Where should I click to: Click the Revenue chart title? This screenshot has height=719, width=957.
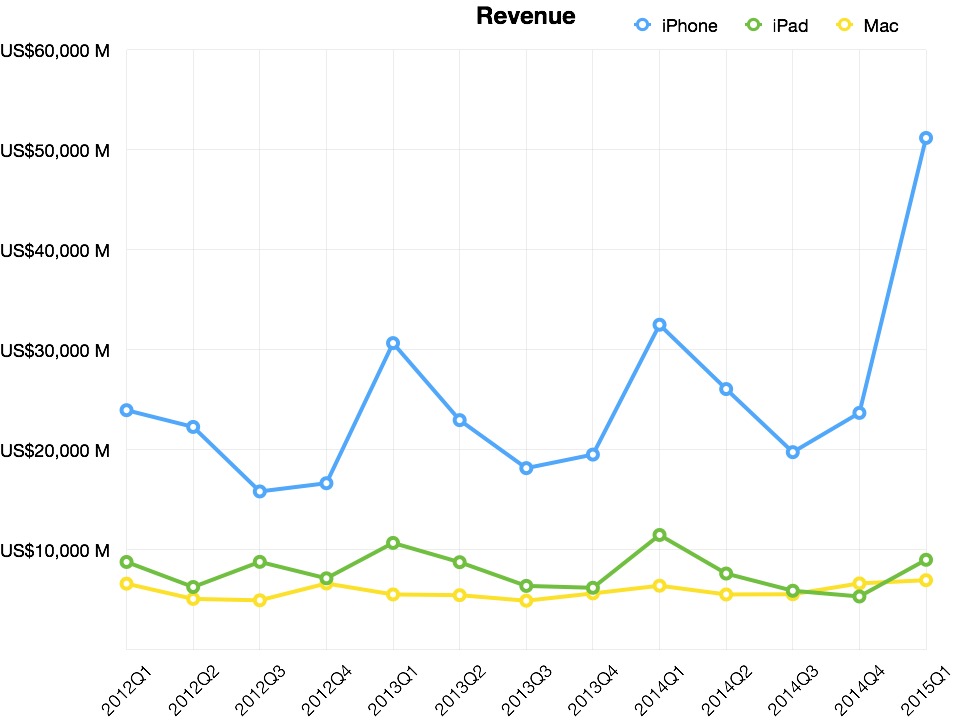coord(525,16)
